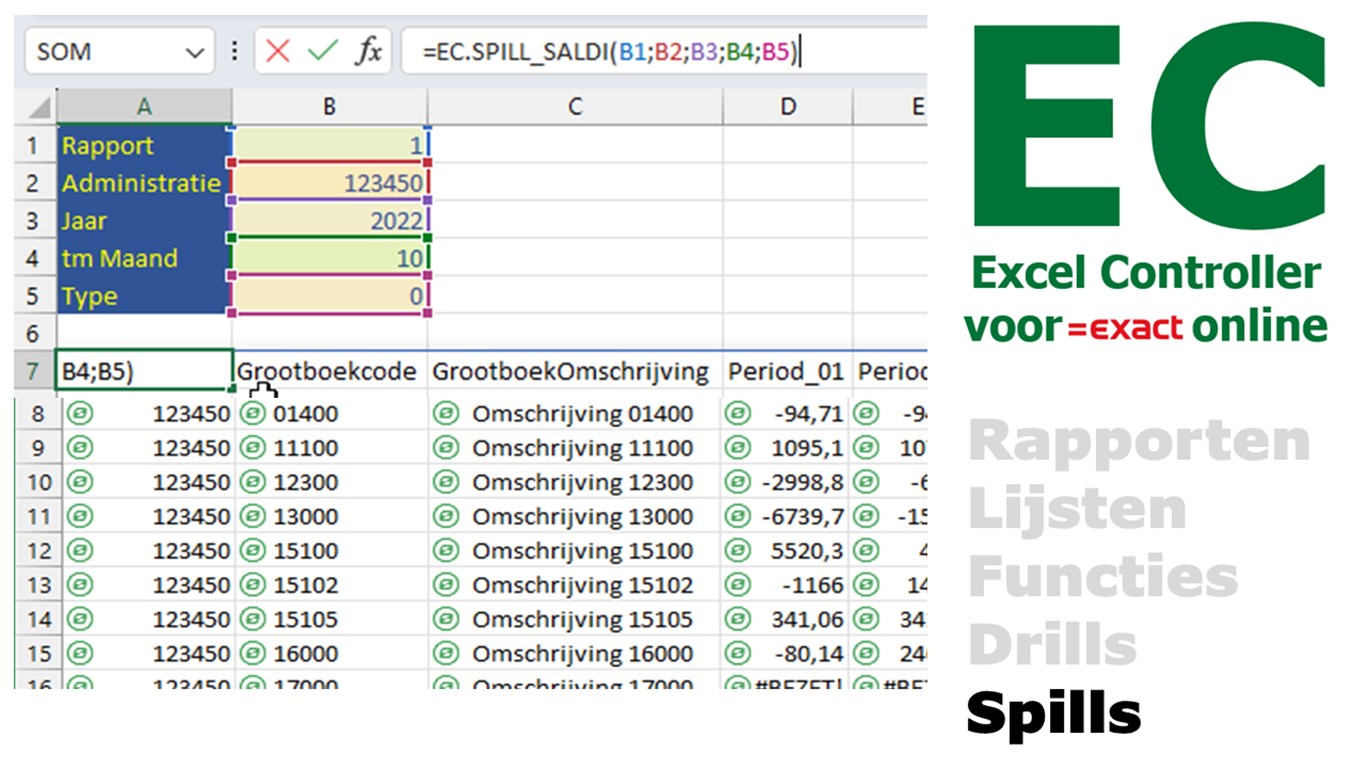
Task: Click the tm Maand label cell
Action: tap(145, 258)
